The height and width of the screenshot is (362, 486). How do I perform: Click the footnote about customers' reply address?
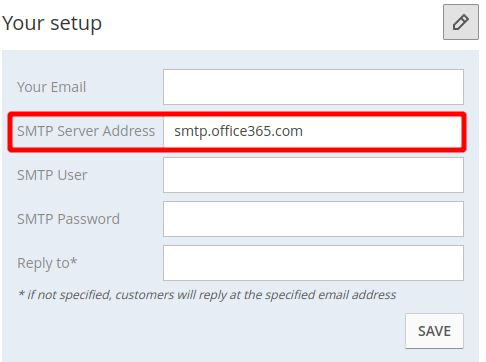(x=207, y=295)
